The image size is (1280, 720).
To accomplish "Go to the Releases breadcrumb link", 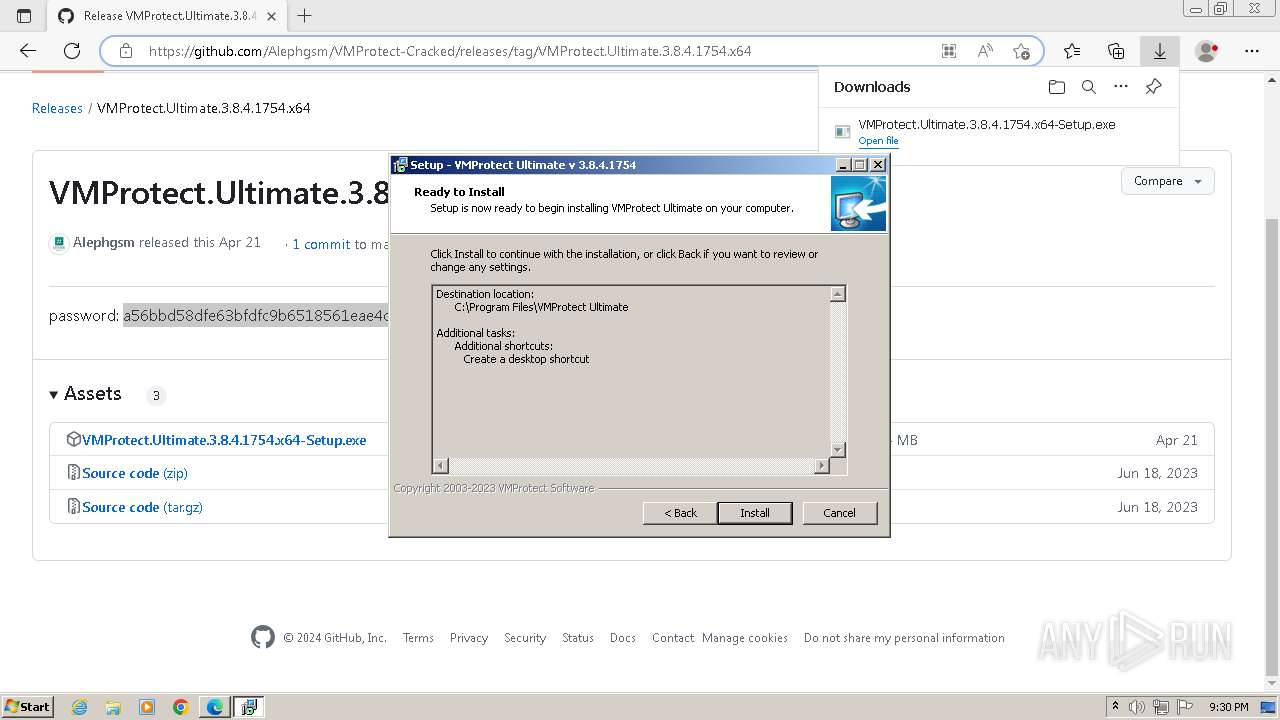I will pyautogui.click(x=57, y=108).
